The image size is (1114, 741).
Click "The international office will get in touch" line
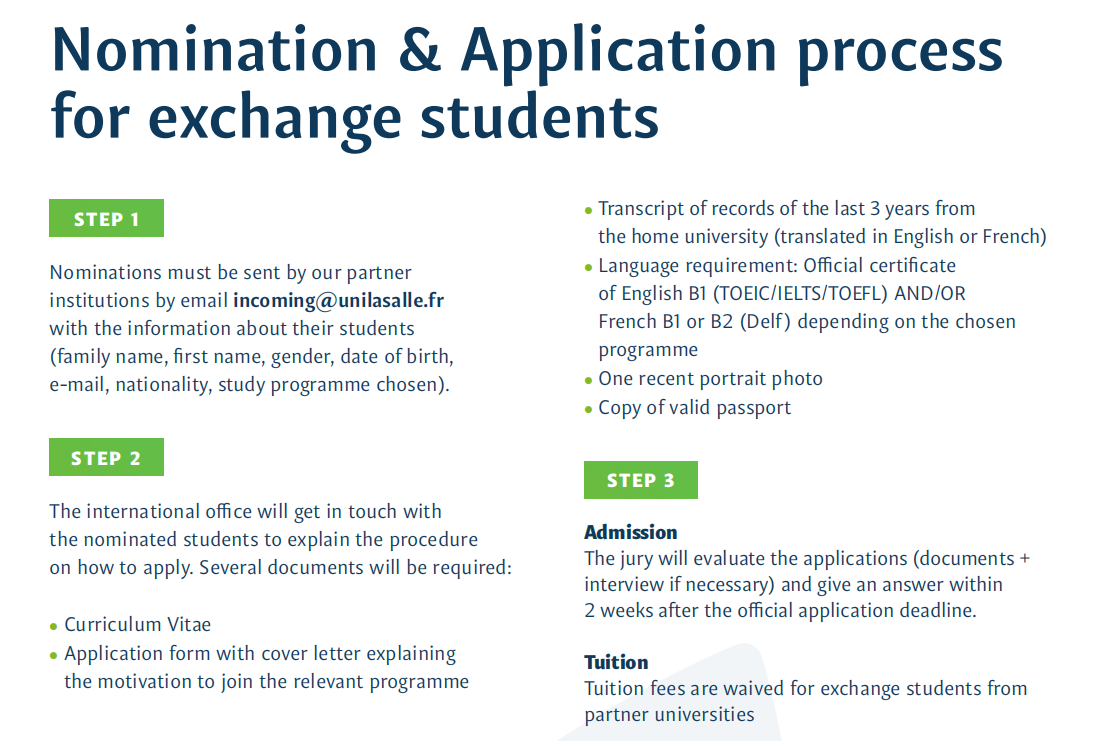(x=245, y=511)
